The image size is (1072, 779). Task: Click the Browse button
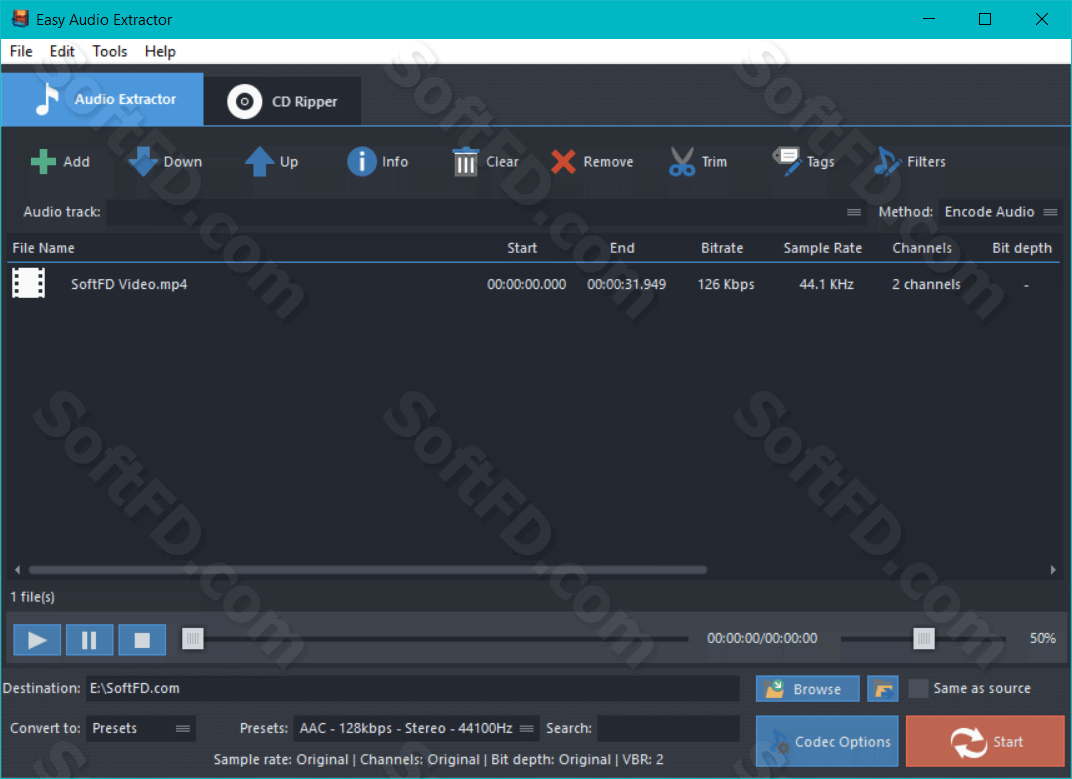tap(807, 689)
